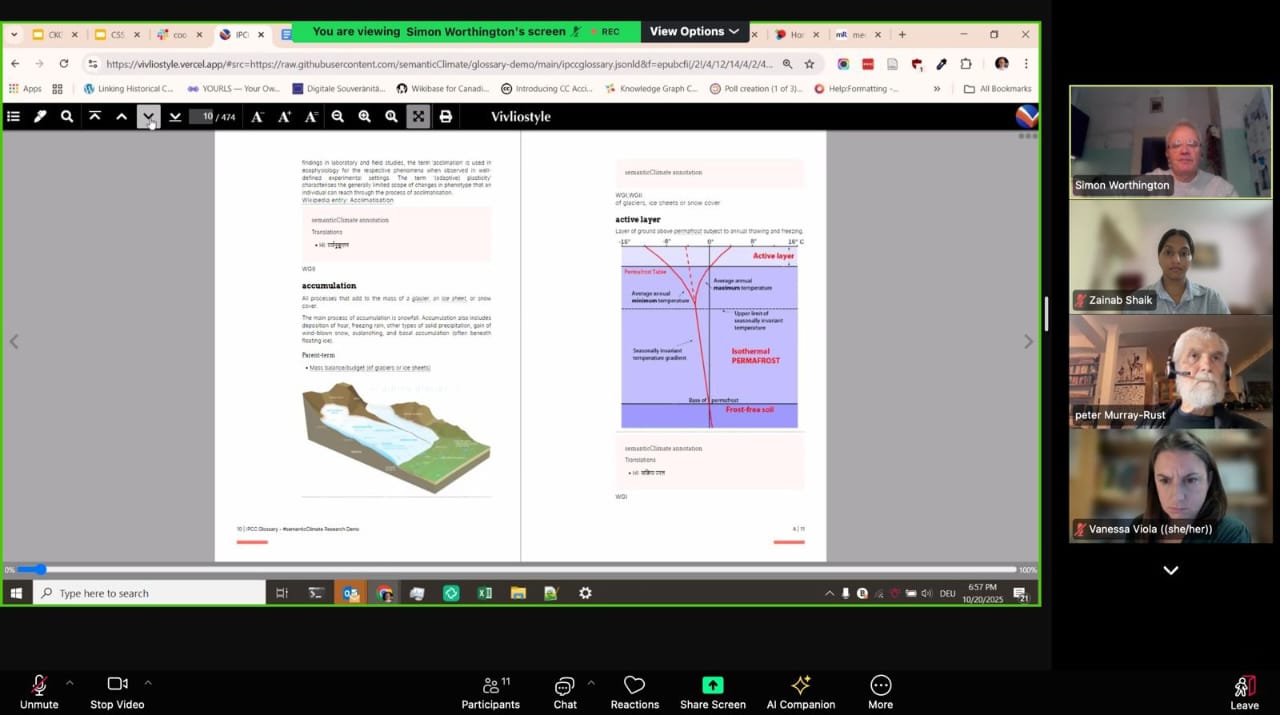Expand audio options caret beside Unmute
Screen dimensions: 1280x715
(69, 683)
